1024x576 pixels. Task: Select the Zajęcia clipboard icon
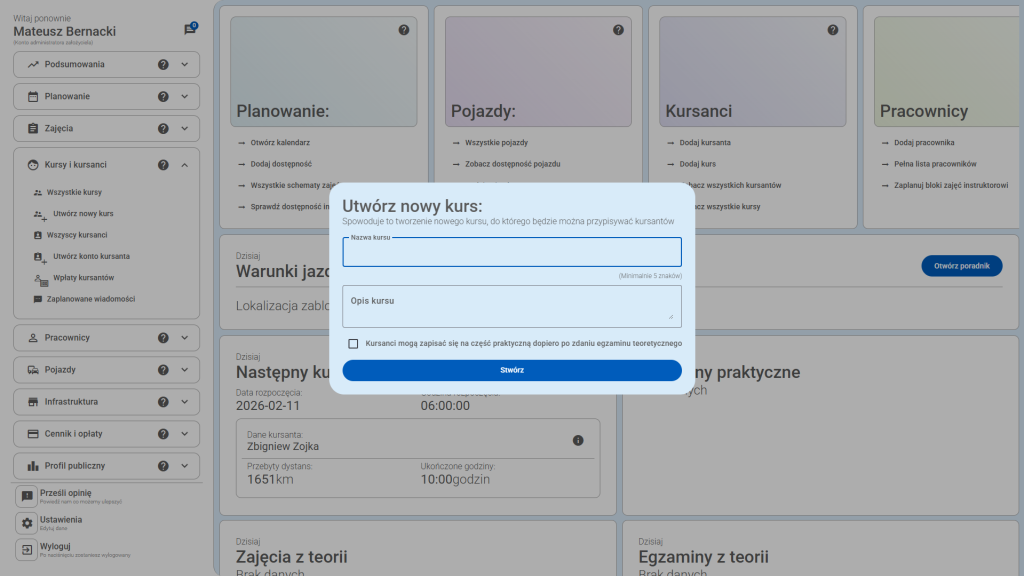coord(35,128)
